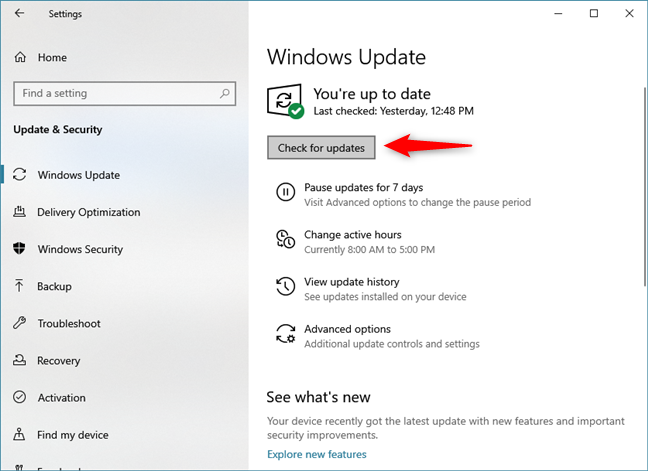Click the 'Last checked: Yesterday, 12:48 PM' text

coord(393,111)
